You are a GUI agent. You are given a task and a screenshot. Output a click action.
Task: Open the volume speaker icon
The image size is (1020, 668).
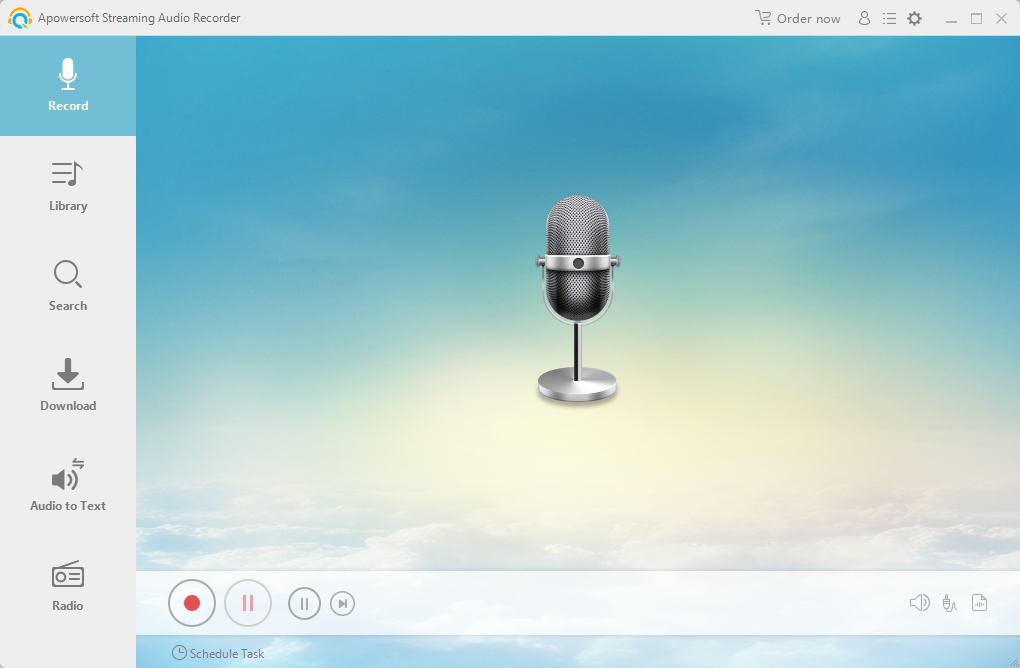coord(919,603)
